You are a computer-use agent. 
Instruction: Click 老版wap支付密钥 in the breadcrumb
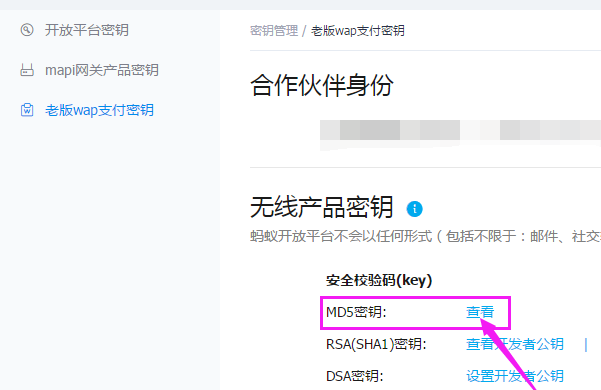click(x=358, y=31)
